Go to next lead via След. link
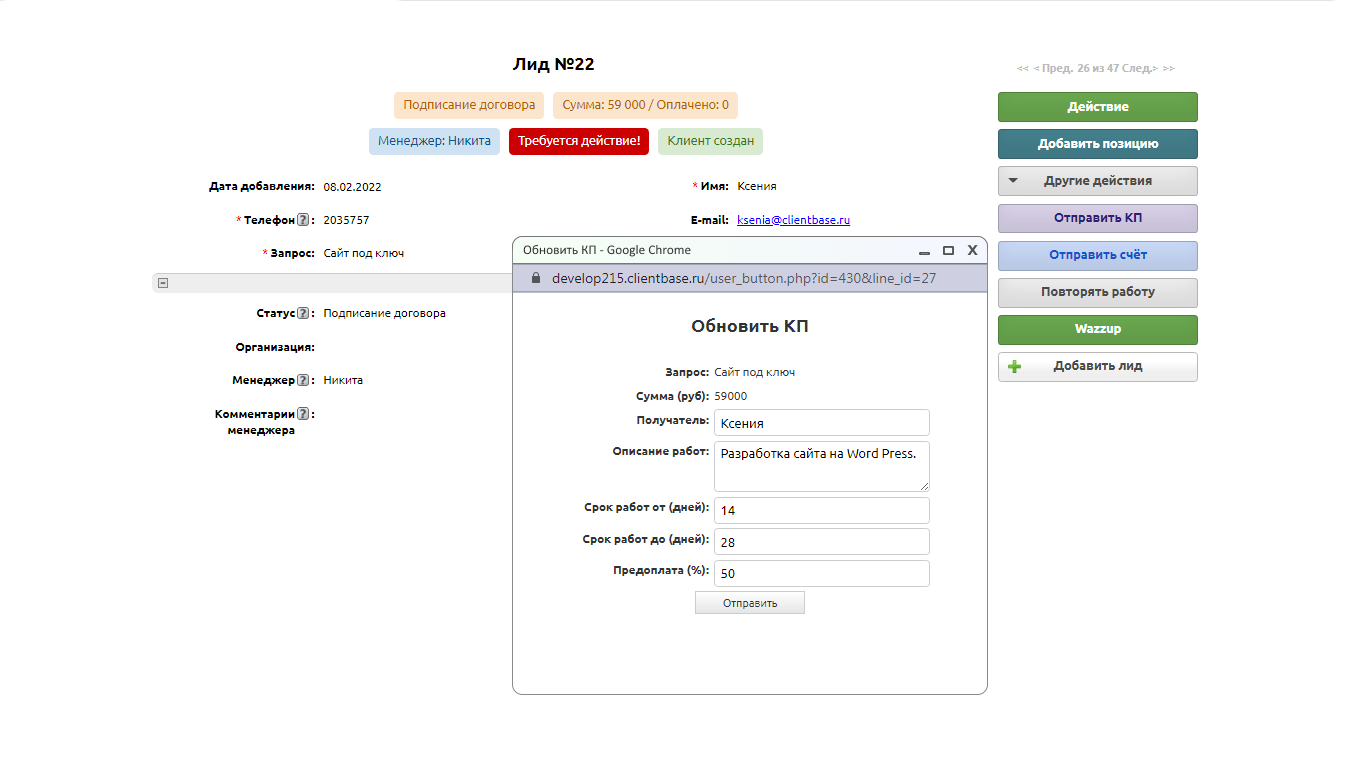1366x768 pixels. point(1140,68)
